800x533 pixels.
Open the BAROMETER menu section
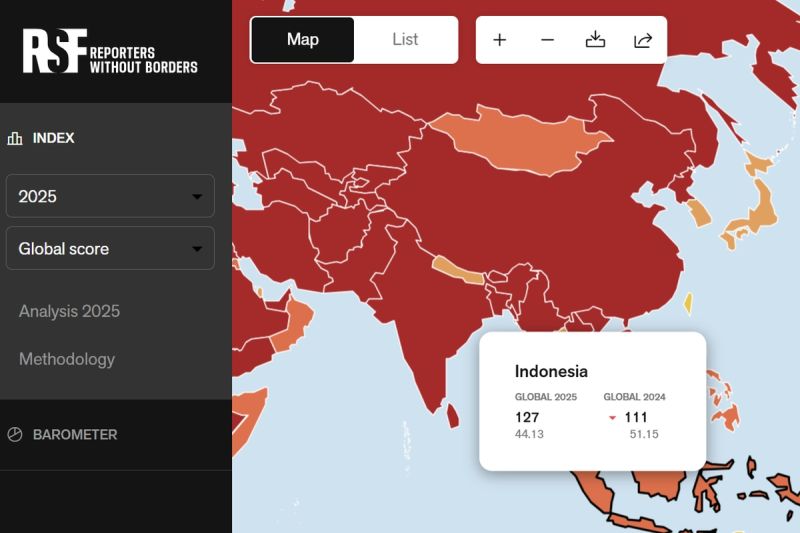pos(75,435)
